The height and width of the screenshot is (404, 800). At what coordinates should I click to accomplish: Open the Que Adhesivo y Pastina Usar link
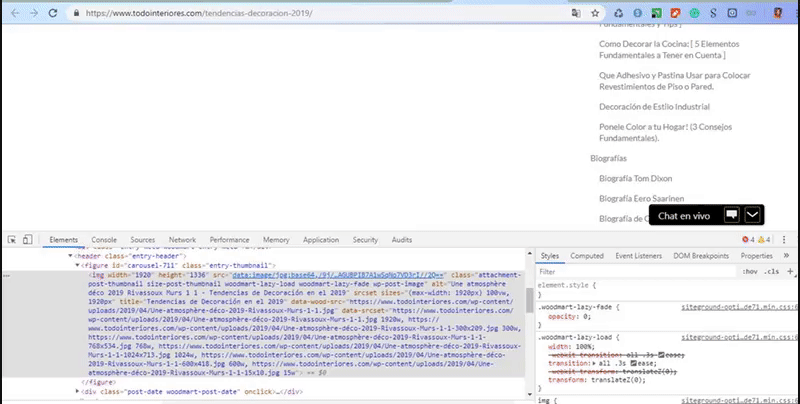point(674,81)
